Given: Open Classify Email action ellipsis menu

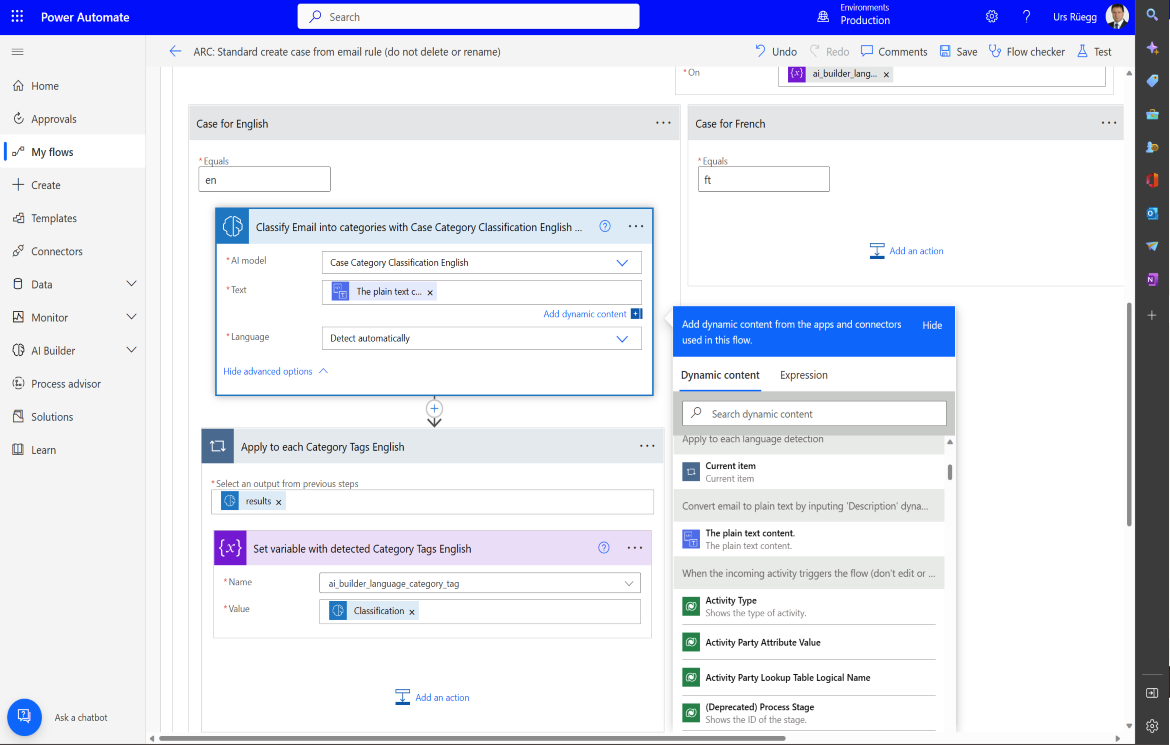Looking at the screenshot, I should point(636,226).
